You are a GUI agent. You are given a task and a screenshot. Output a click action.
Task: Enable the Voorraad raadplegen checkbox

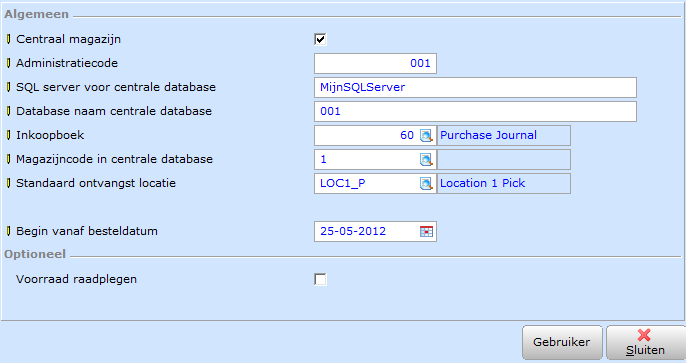pos(320,279)
